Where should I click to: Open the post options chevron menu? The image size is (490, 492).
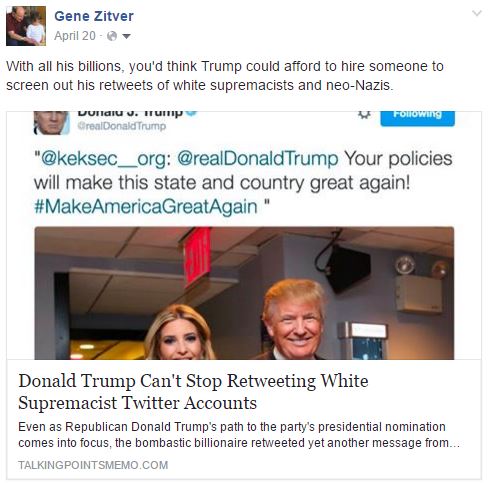pos(477,13)
